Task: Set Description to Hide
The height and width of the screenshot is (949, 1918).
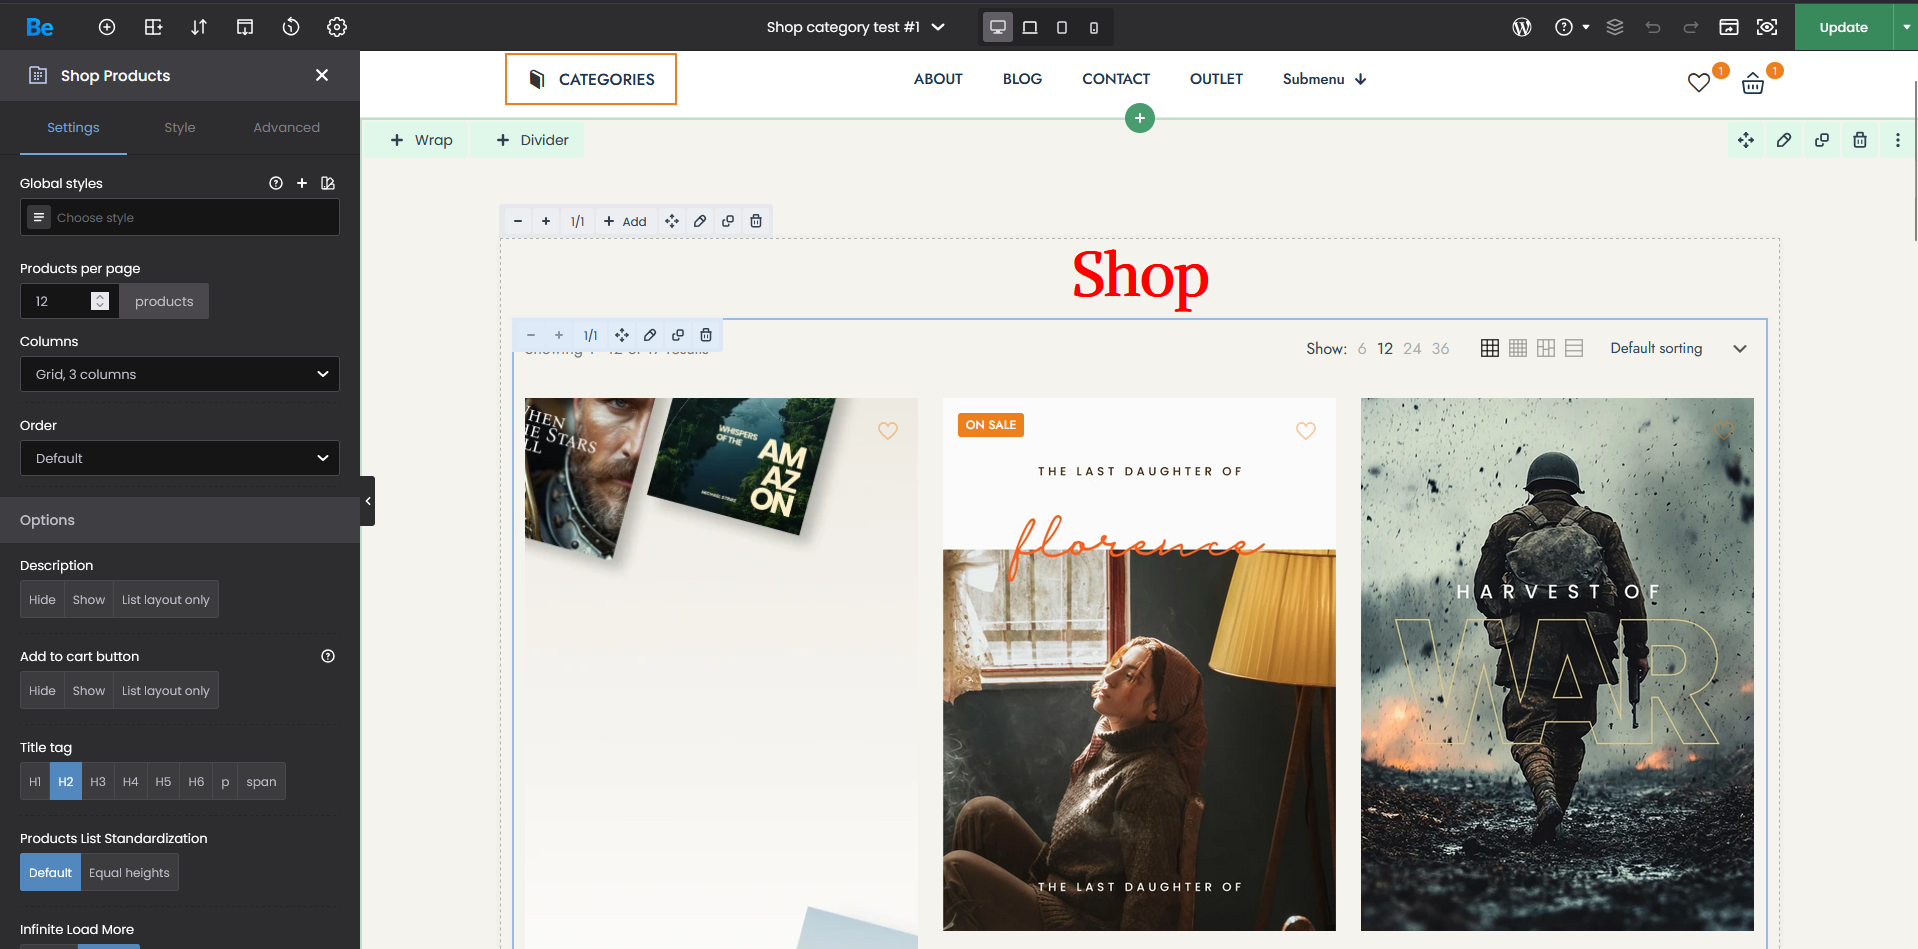Action: coord(42,600)
